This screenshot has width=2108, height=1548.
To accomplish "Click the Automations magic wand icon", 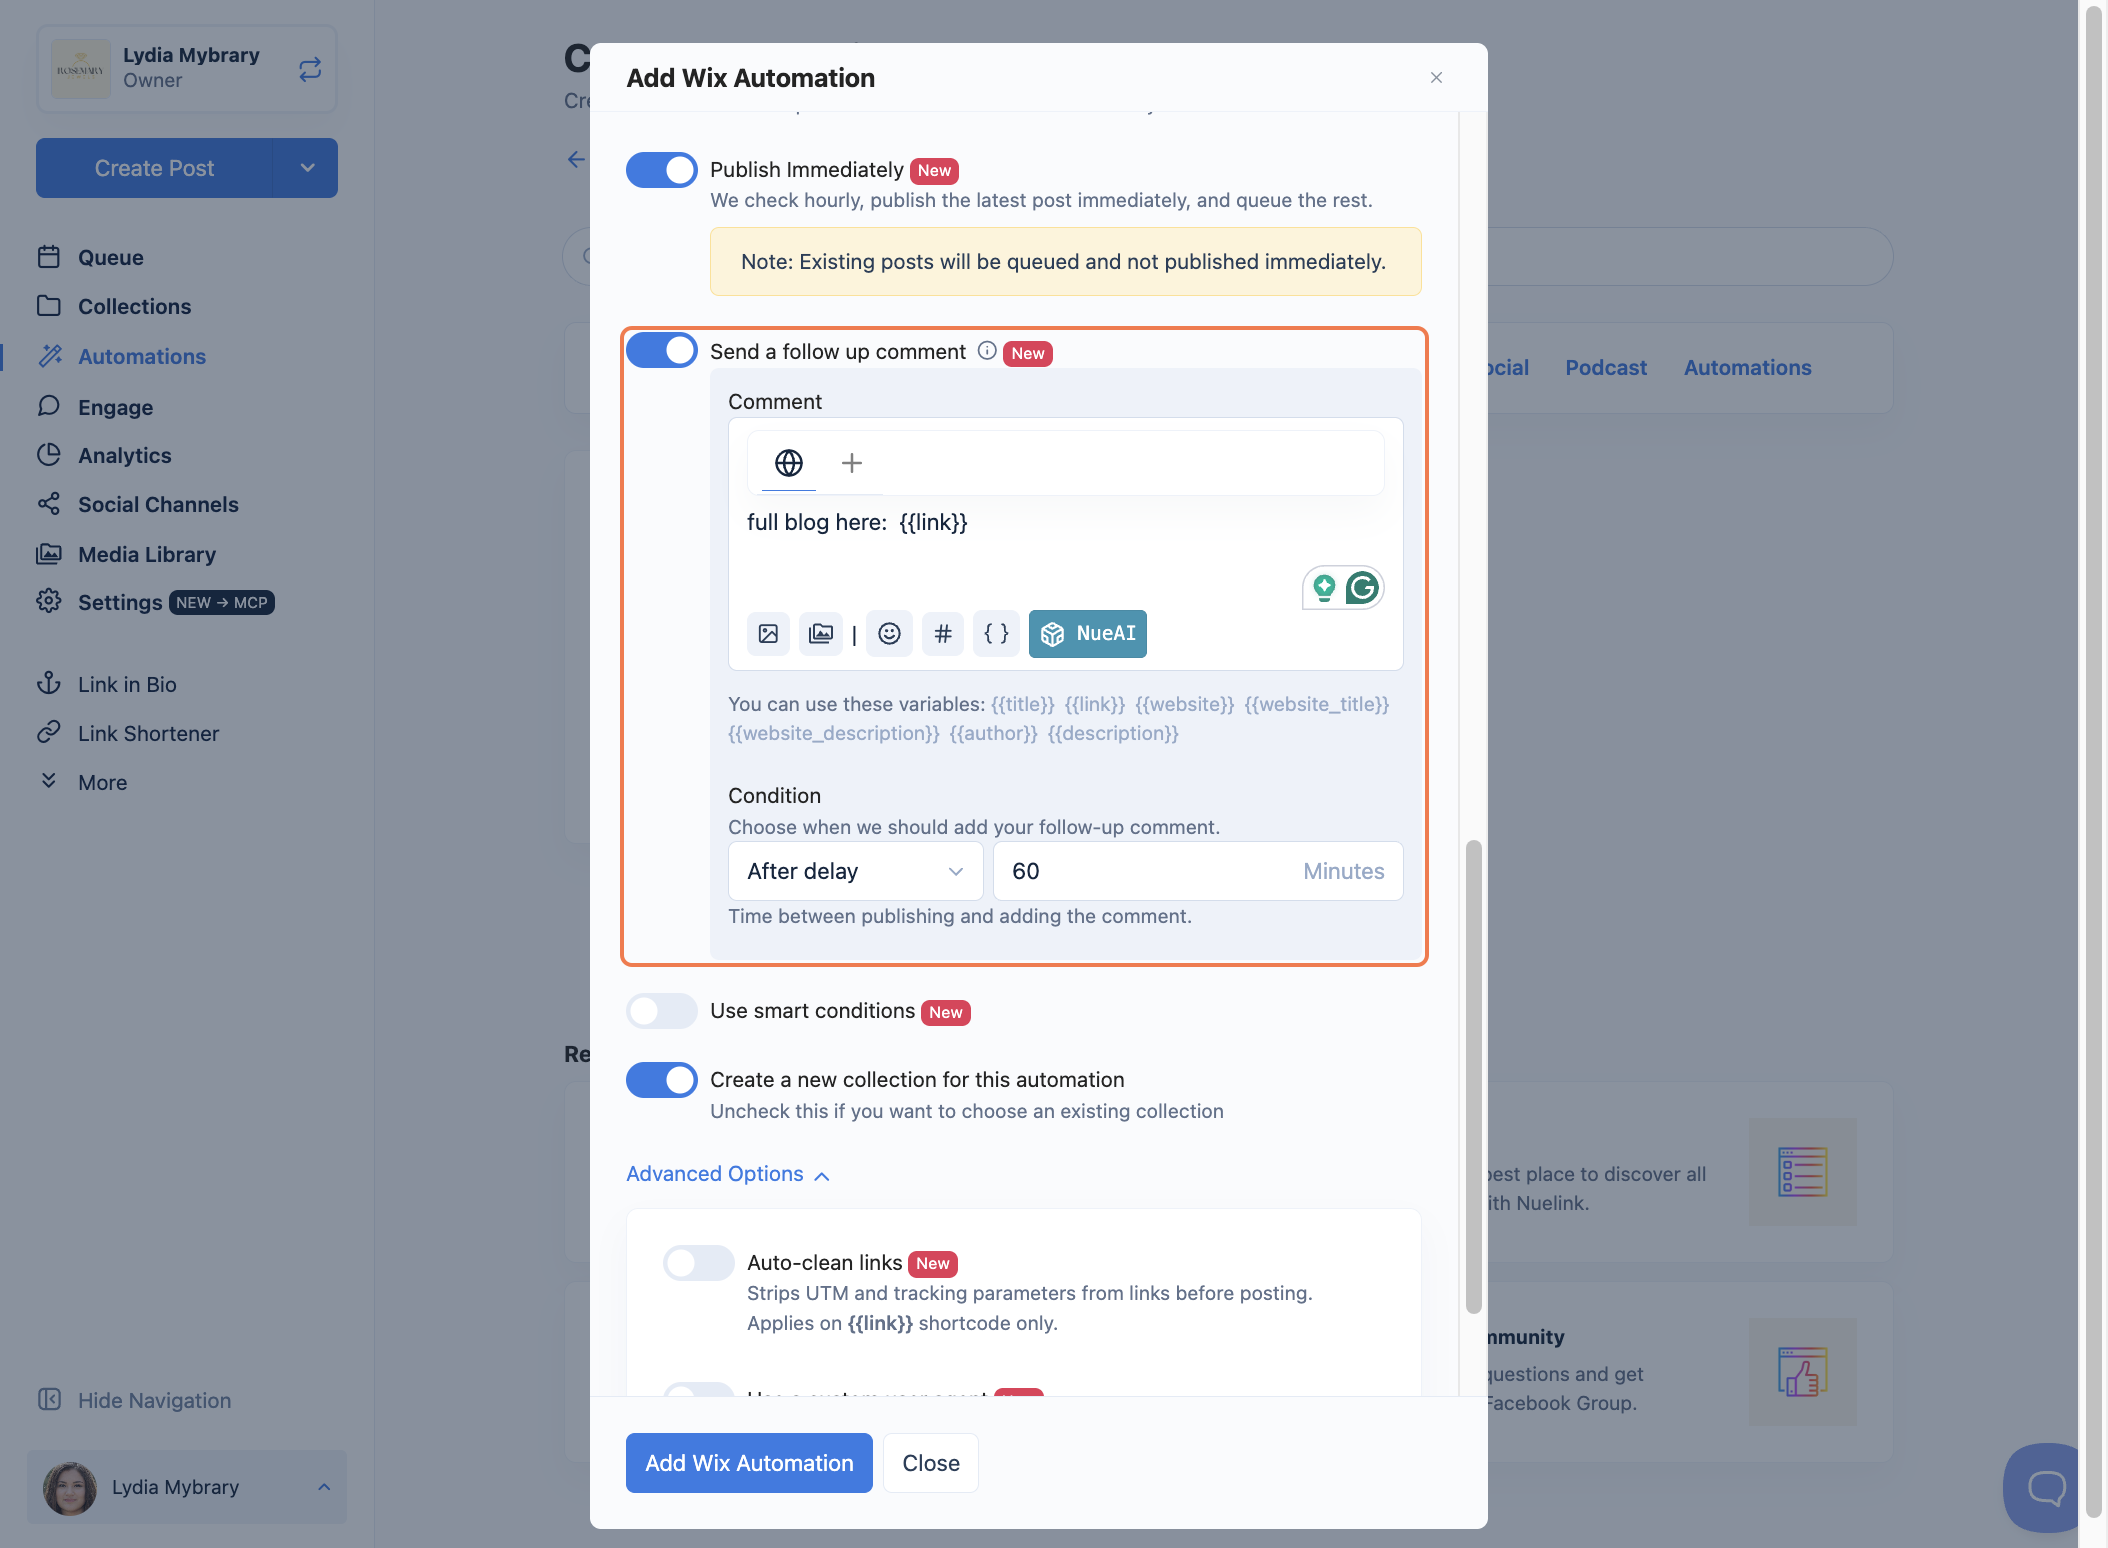I will click(50, 356).
